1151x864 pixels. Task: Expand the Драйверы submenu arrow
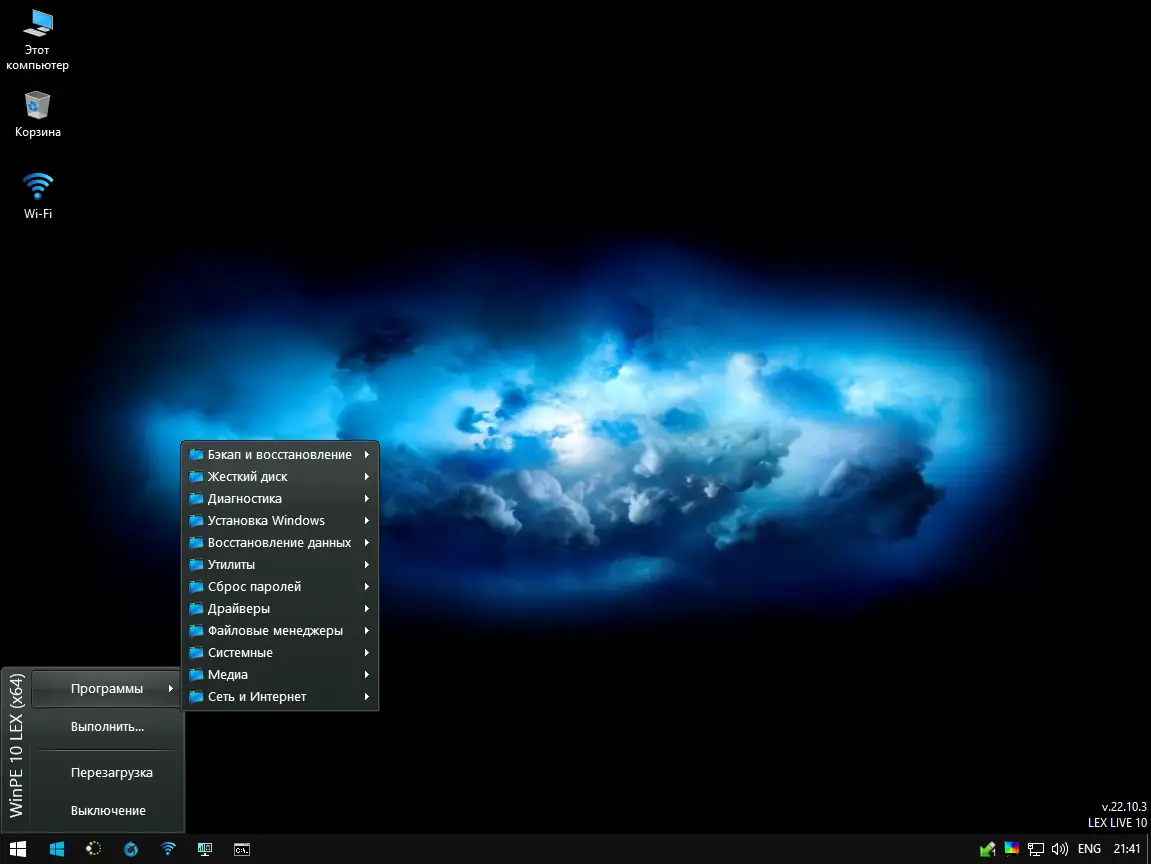click(366, 609)
